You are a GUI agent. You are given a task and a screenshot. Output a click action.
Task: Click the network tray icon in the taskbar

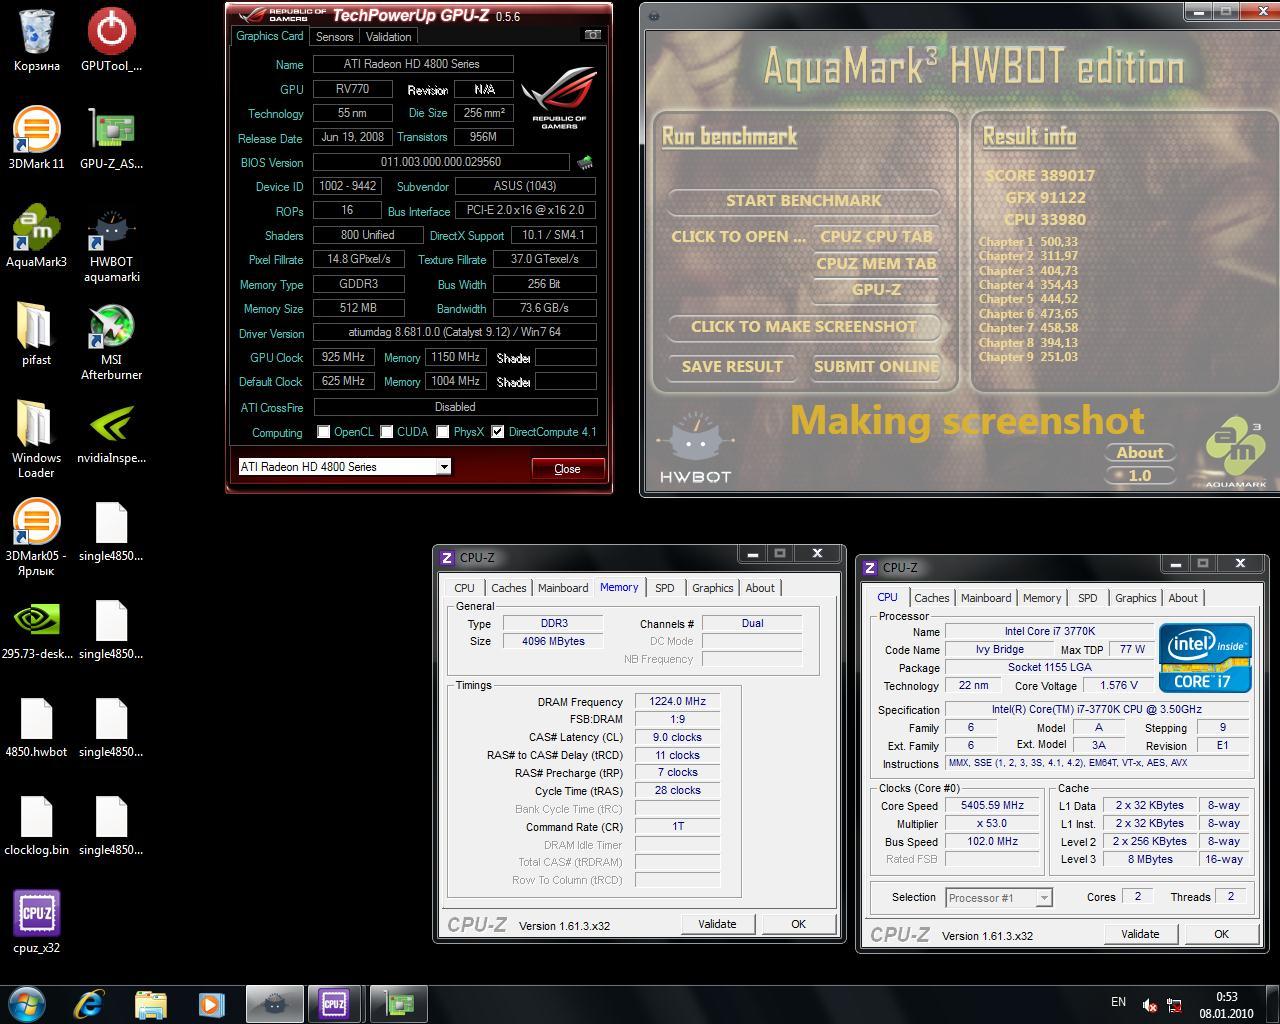1174,1005
